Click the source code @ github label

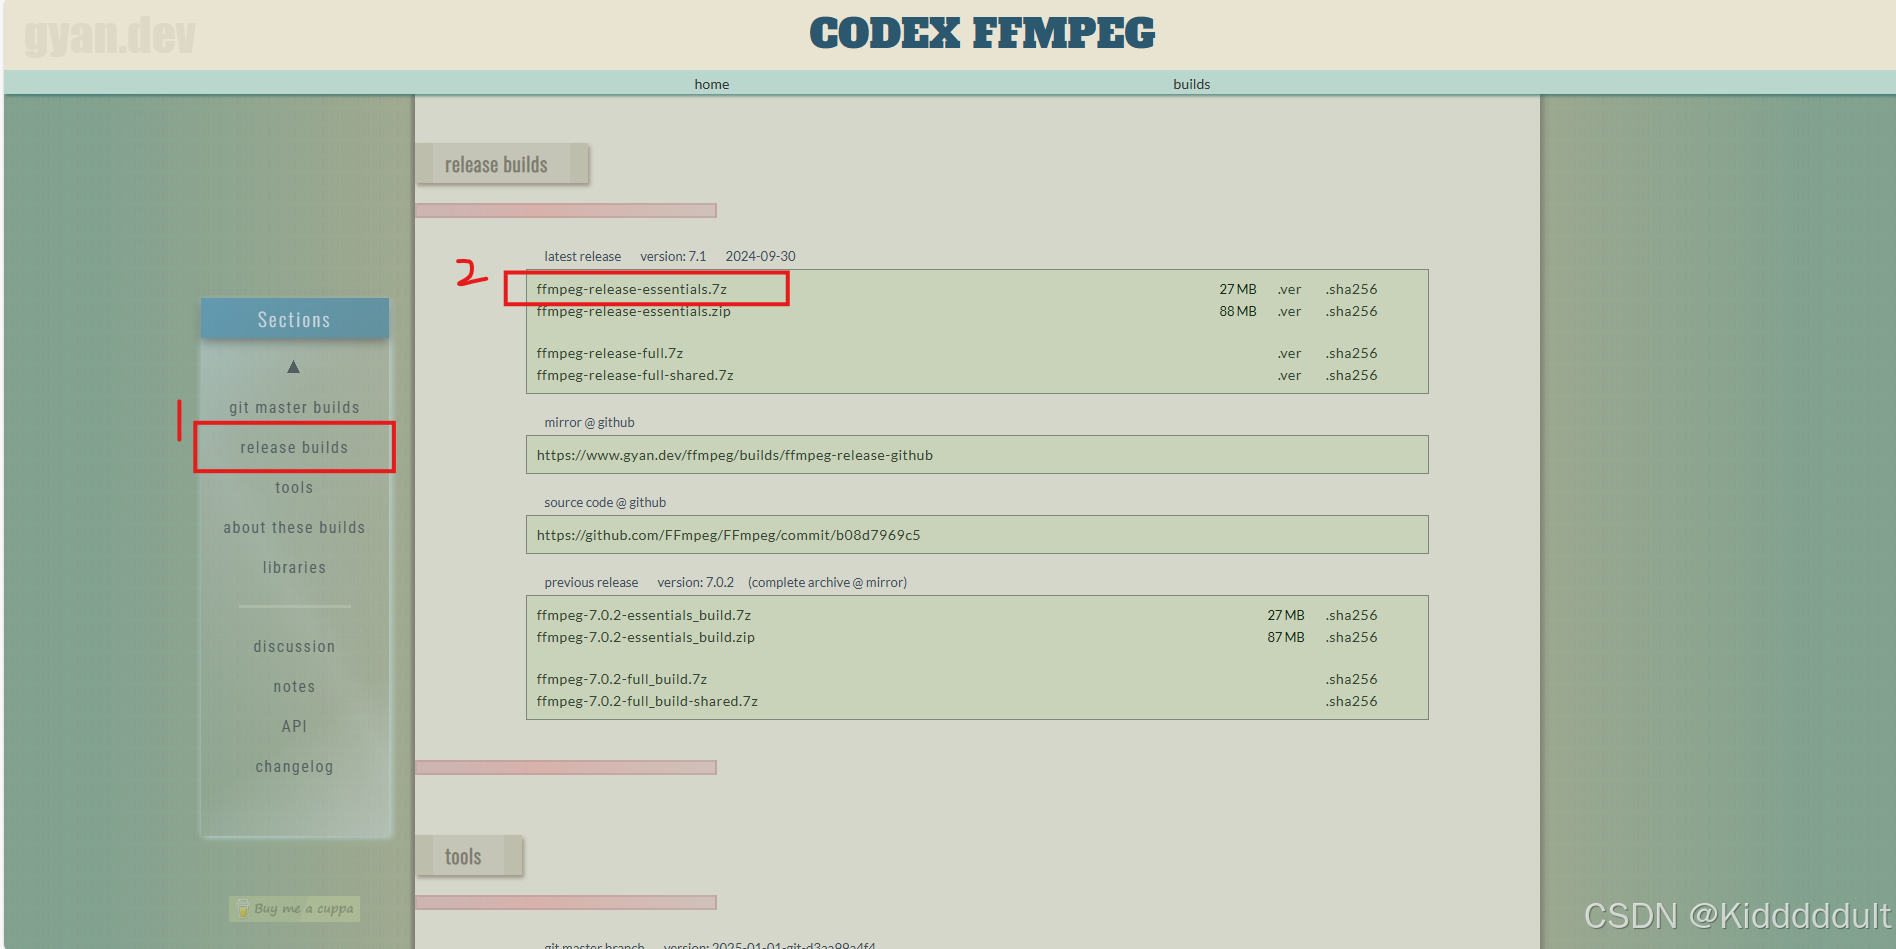(605, 502)
